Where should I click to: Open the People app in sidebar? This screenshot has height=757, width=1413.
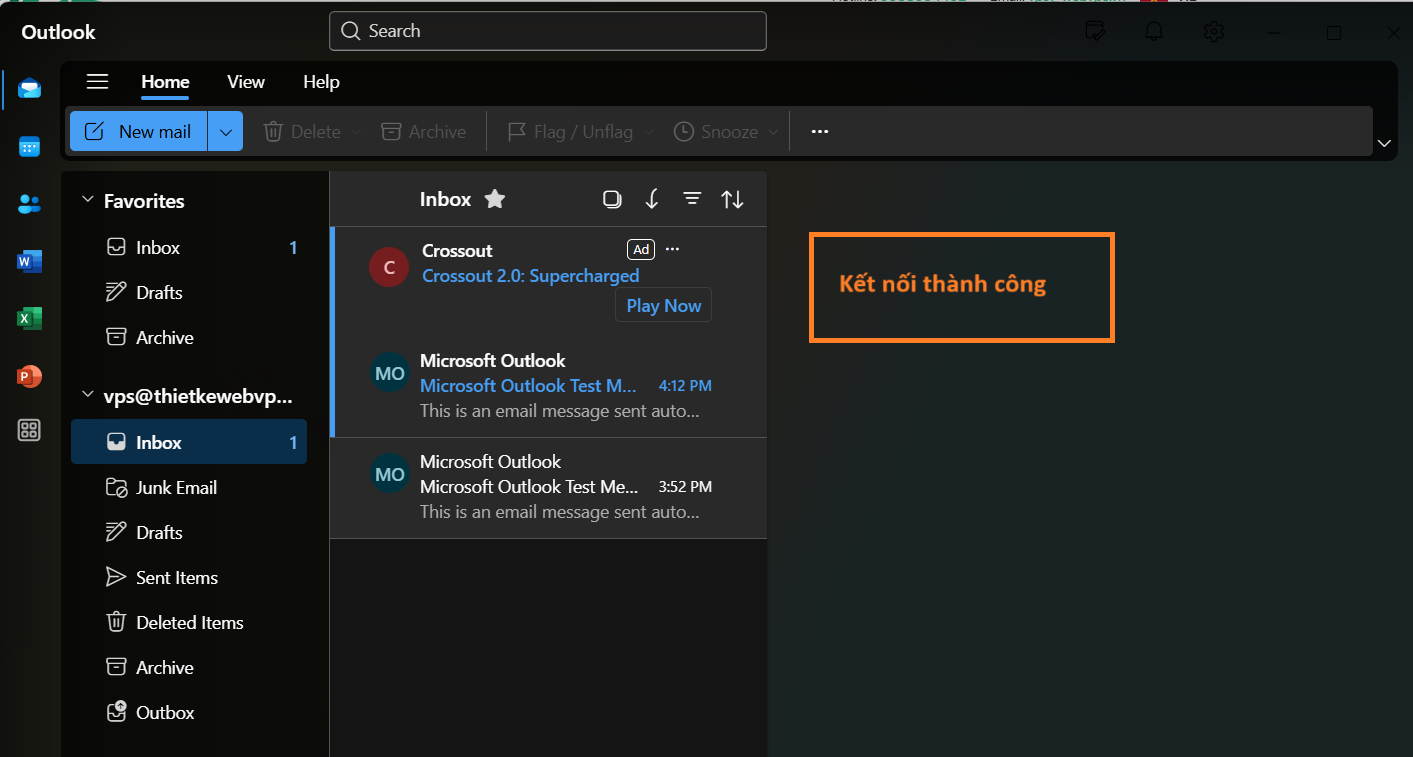(x=29, y=204)
